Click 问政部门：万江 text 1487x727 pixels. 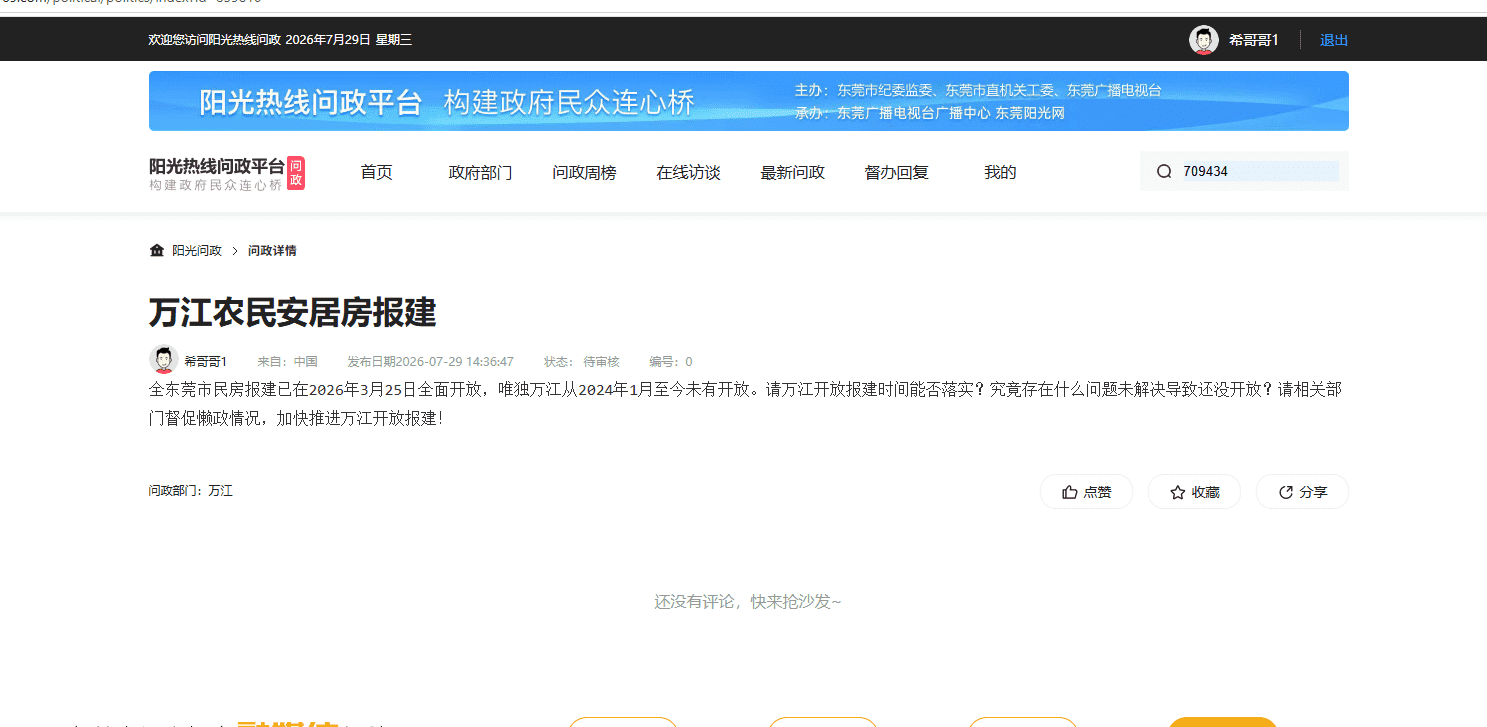191,491
